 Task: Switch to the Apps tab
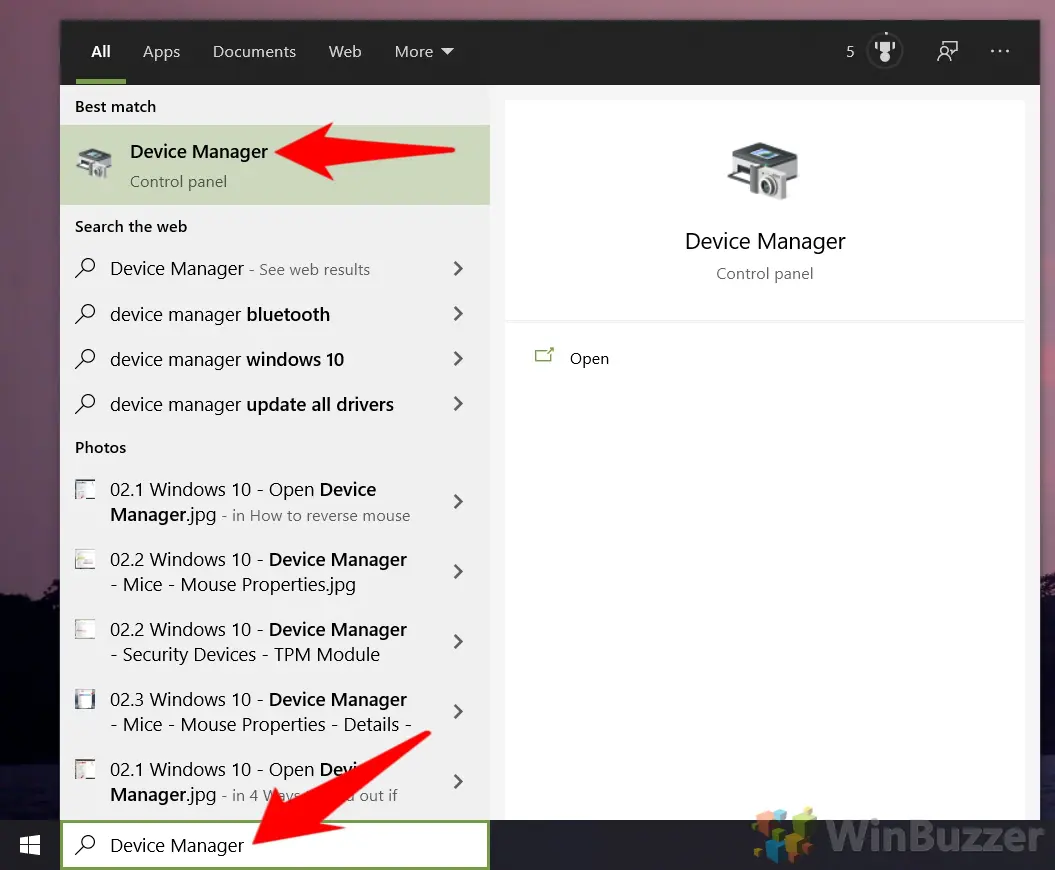coord(161,52)
